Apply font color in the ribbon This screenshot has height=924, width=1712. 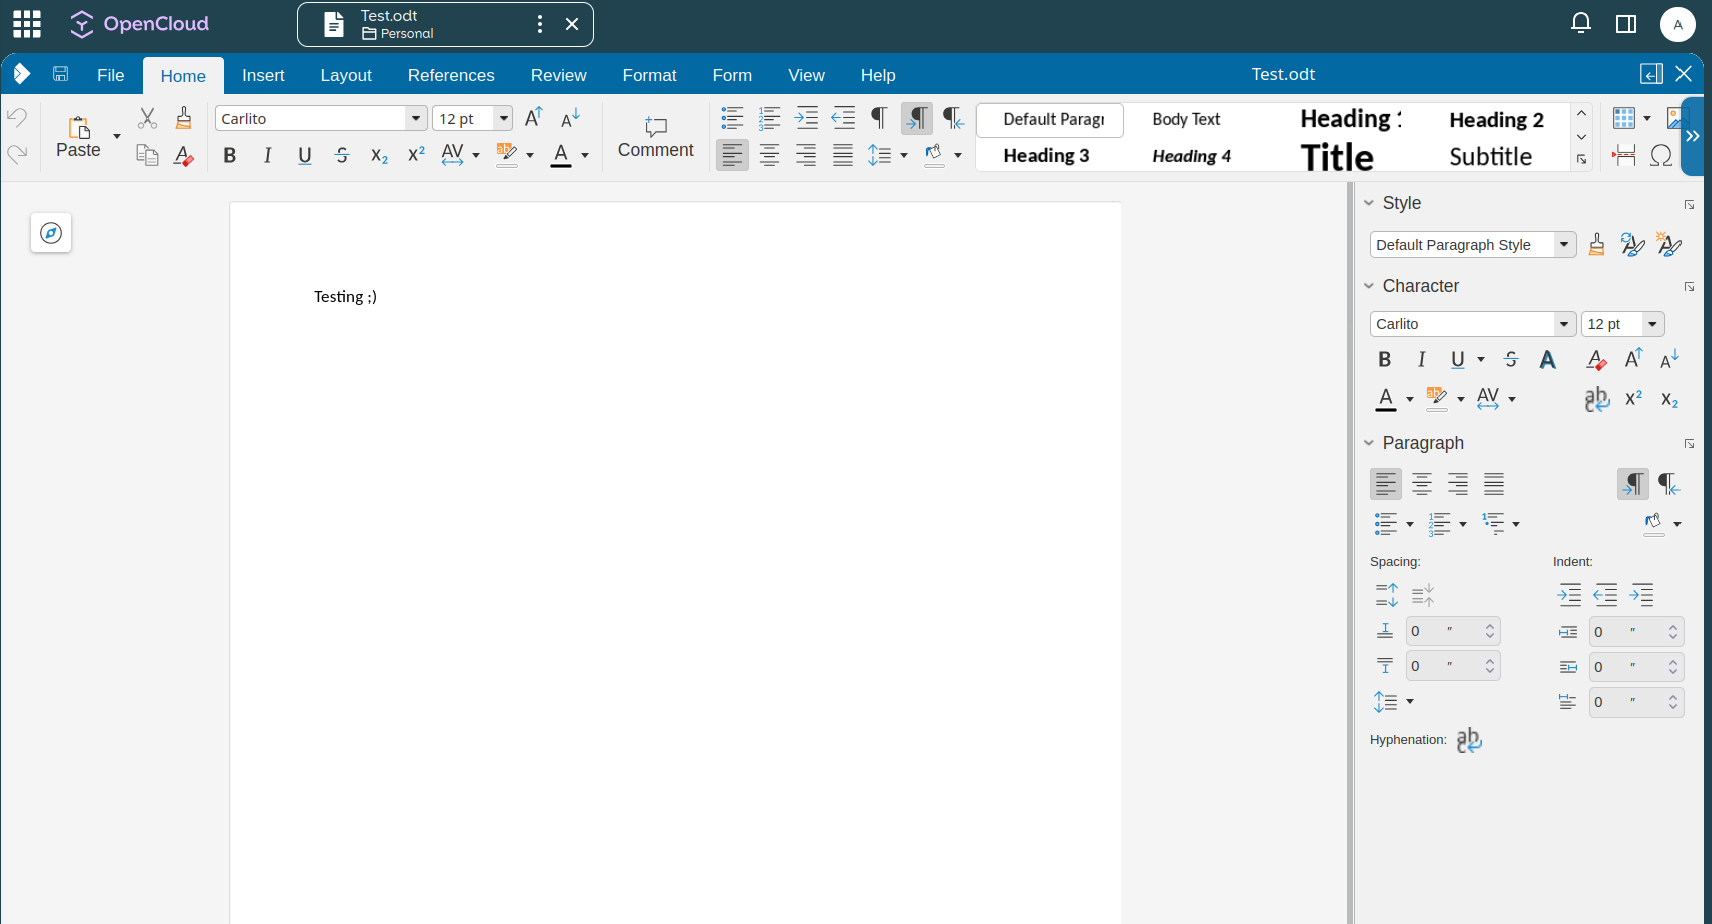coord(561,155)
